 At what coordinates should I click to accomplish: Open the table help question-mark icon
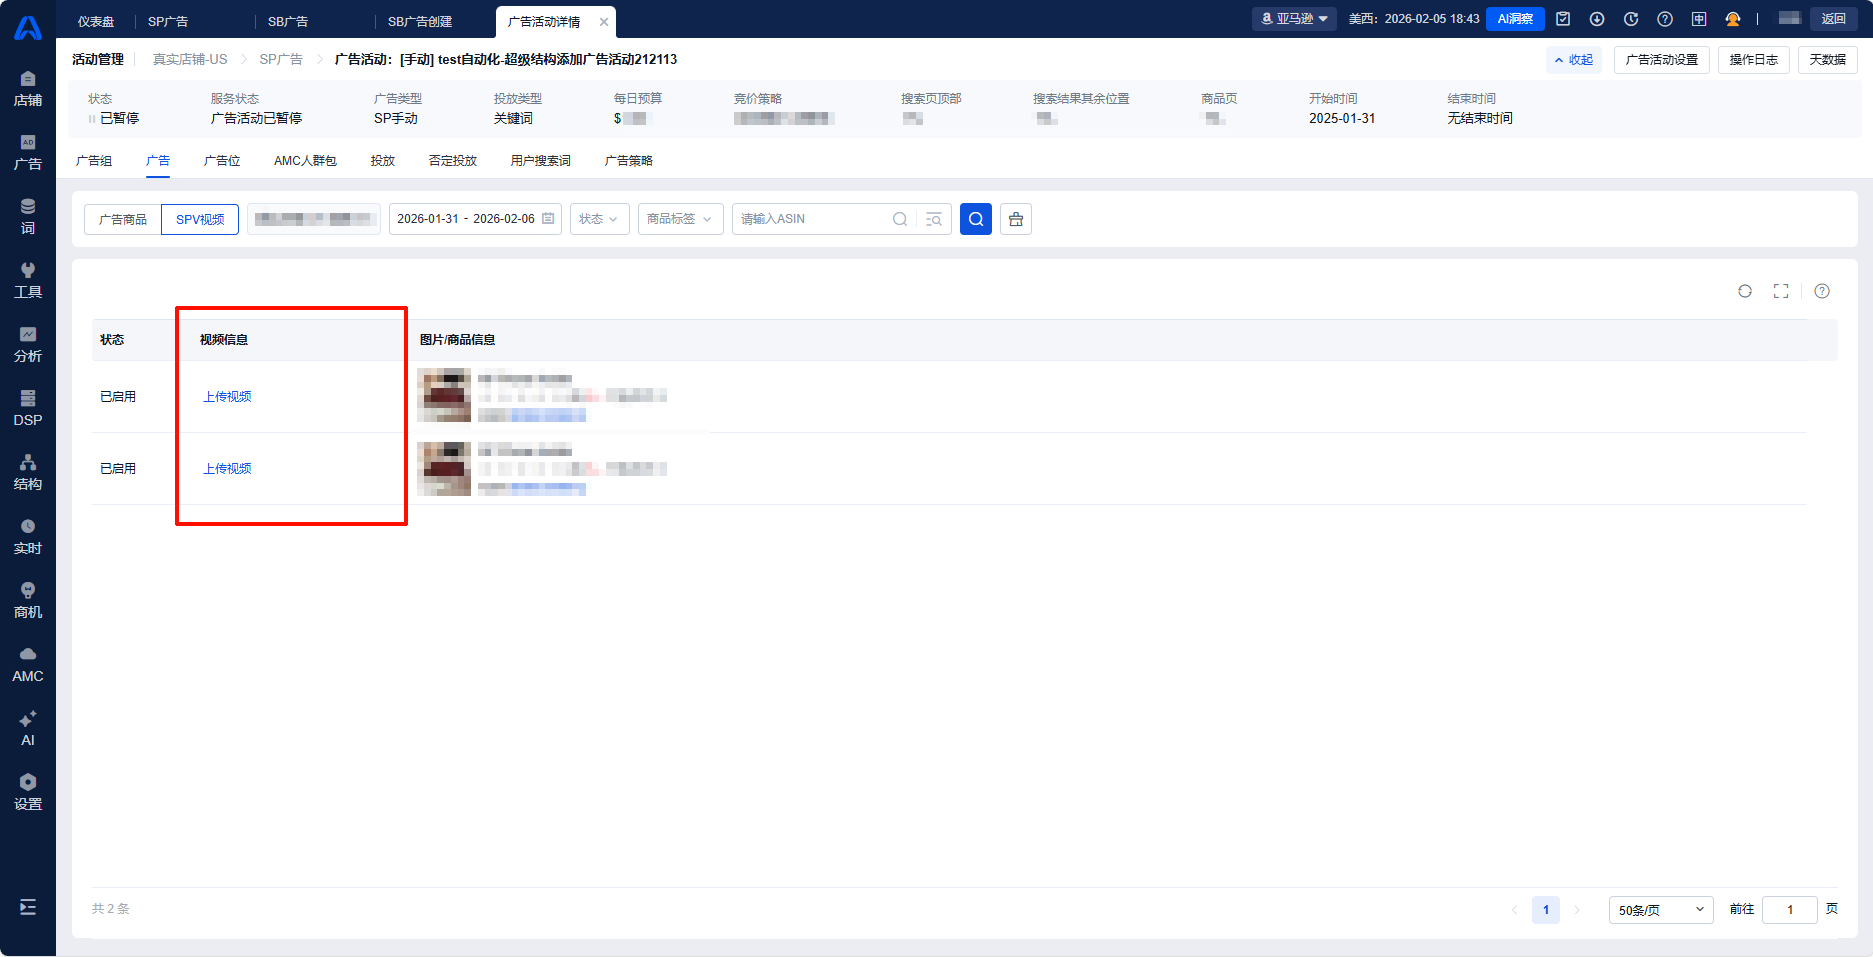click(1822, 291)
